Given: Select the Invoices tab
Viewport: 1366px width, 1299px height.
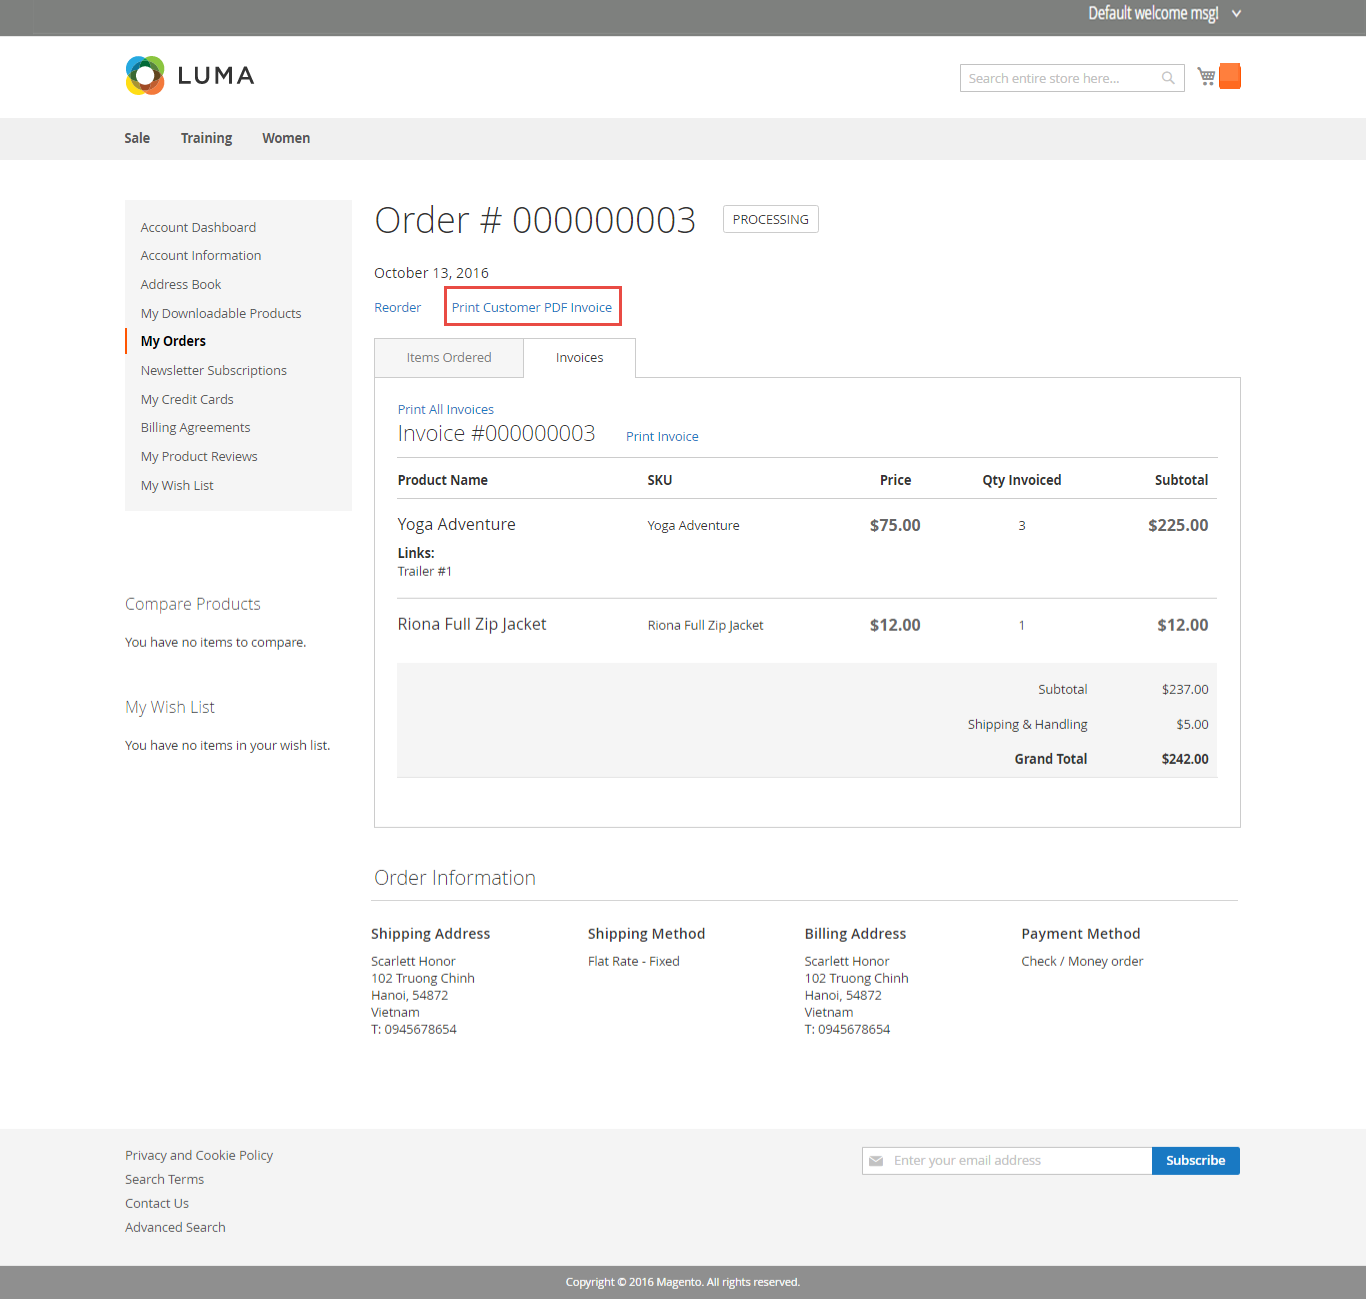Looking at the screenshot, I should [579, 357].
